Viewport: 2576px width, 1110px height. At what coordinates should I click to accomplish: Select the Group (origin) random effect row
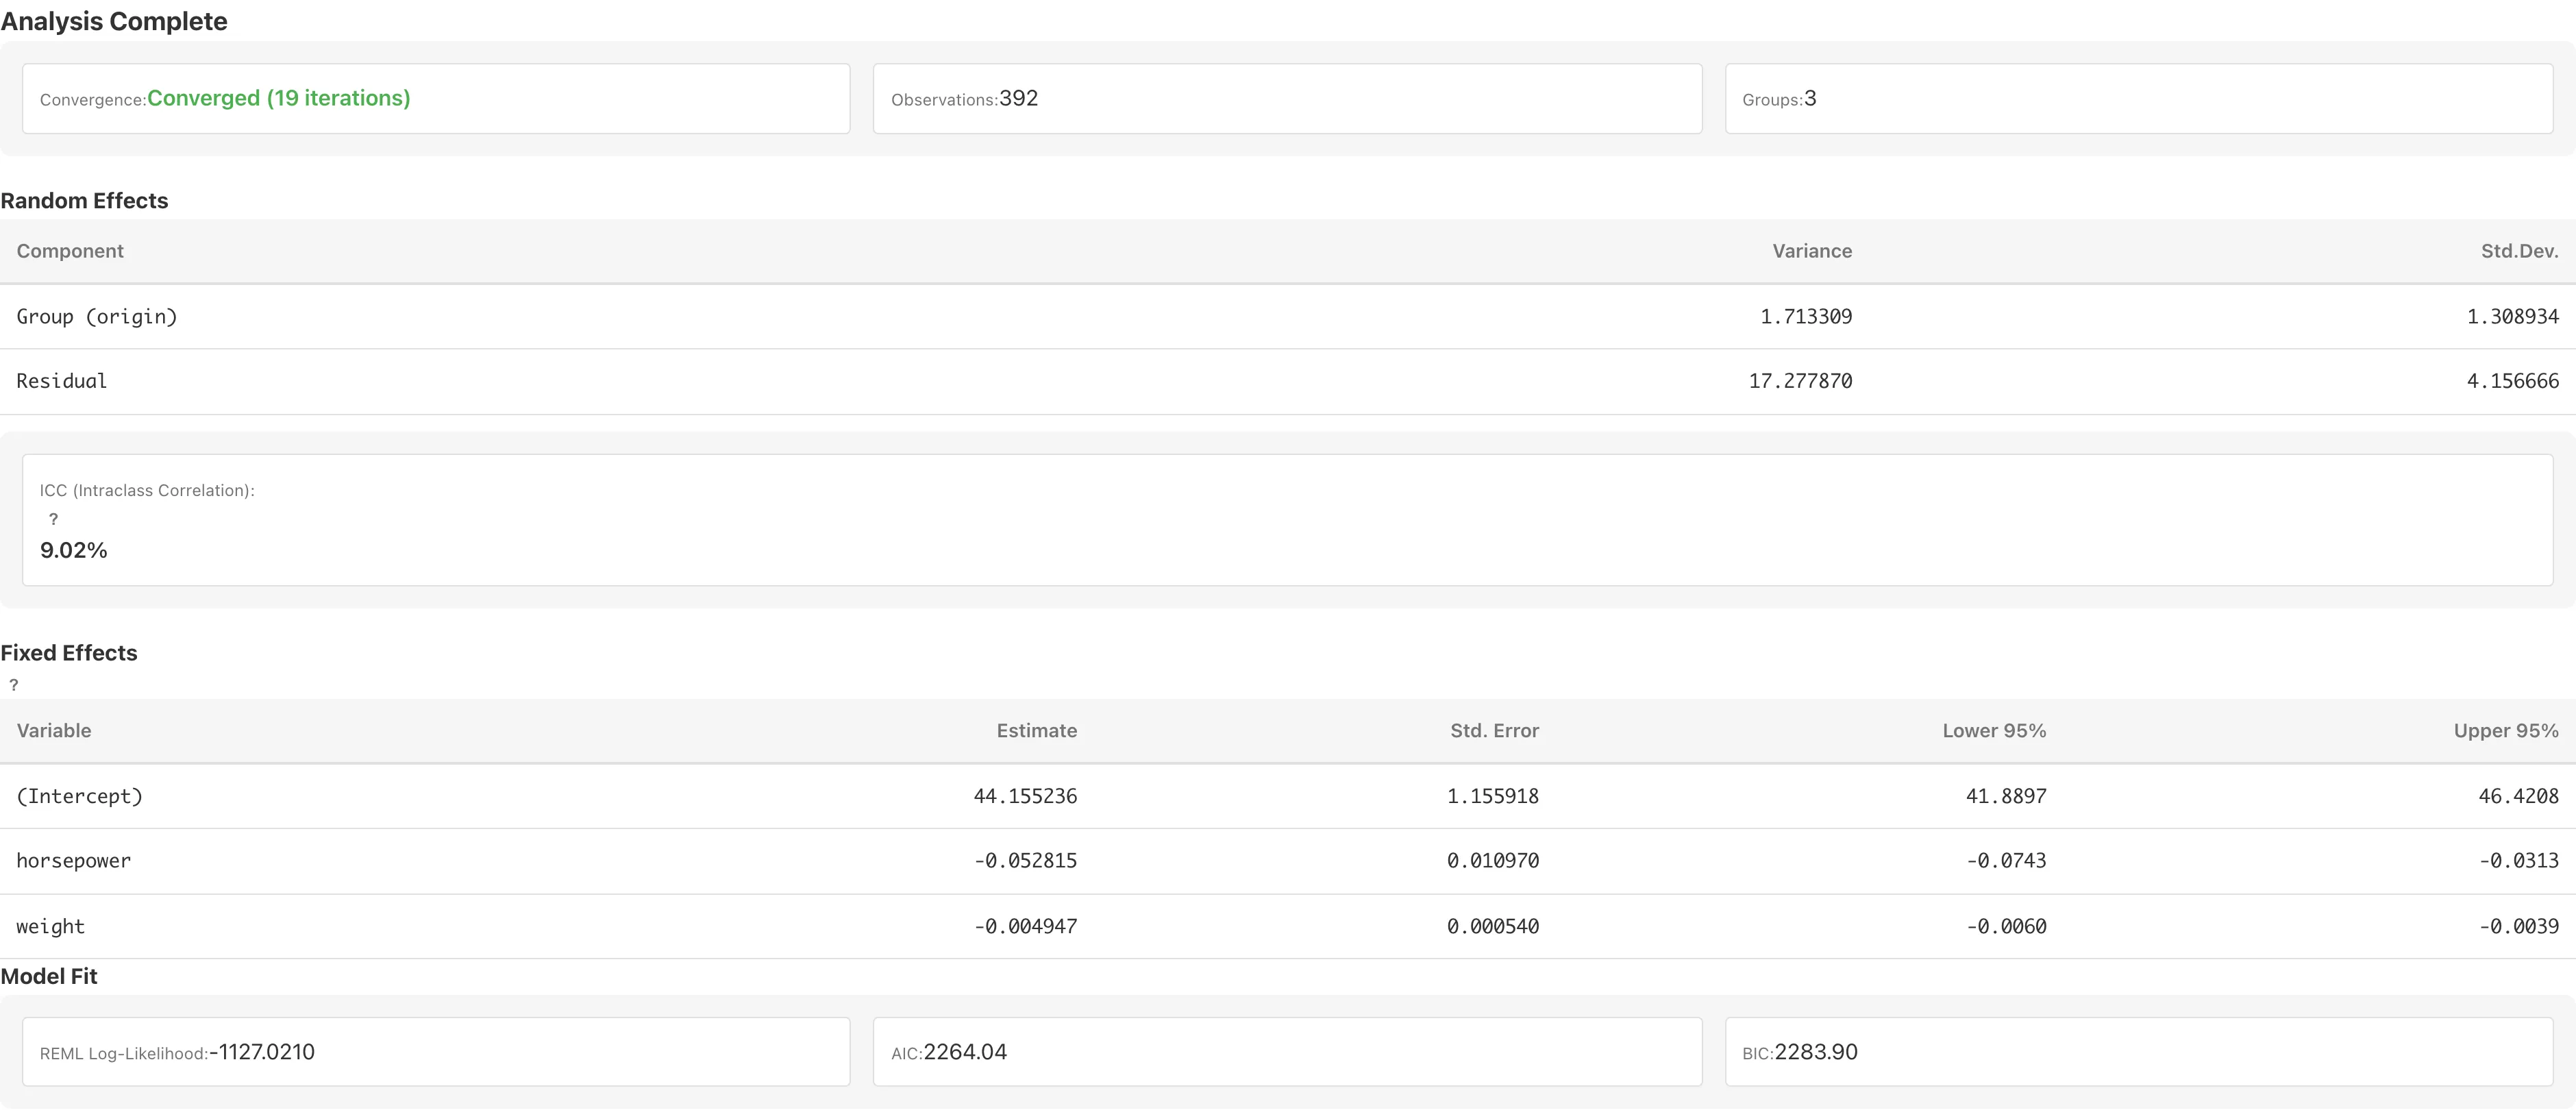(1288, 317)
